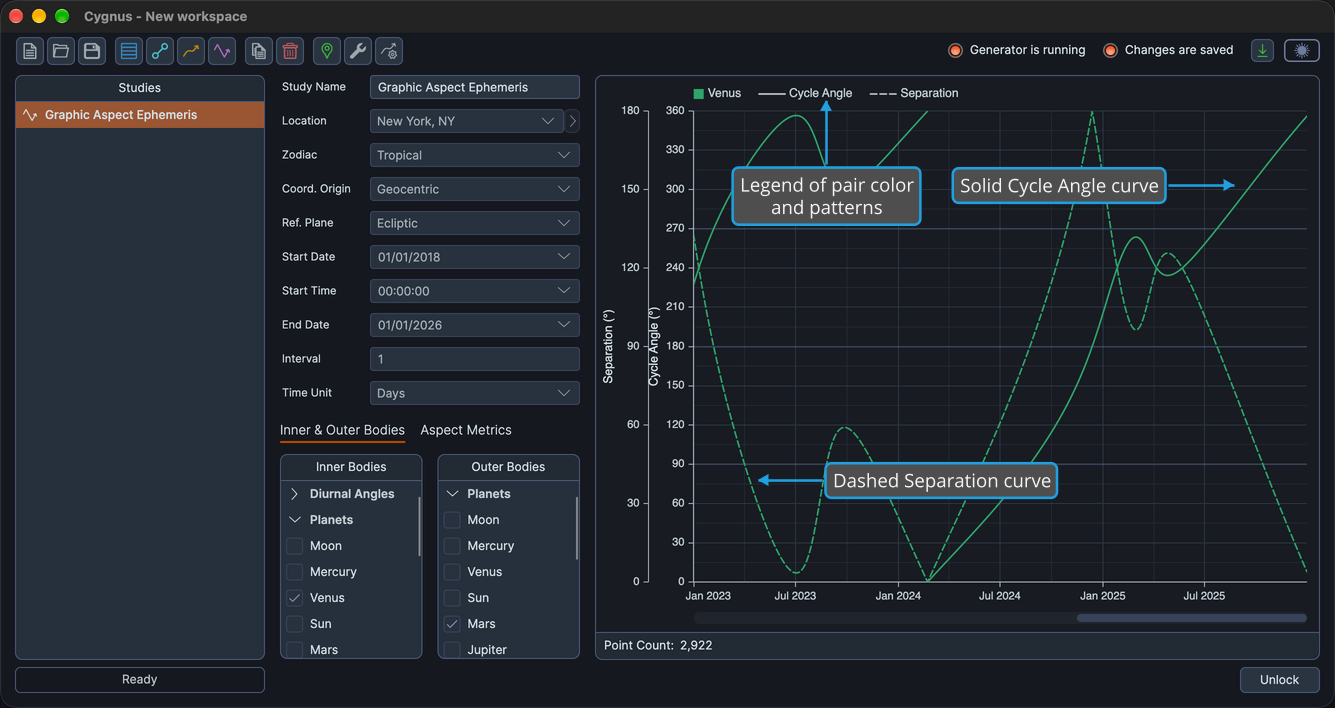Uncheck Venus in Inner Bodies list
Image resolution: width=1335 pixels, height=708 pixels.
[295, 598]
